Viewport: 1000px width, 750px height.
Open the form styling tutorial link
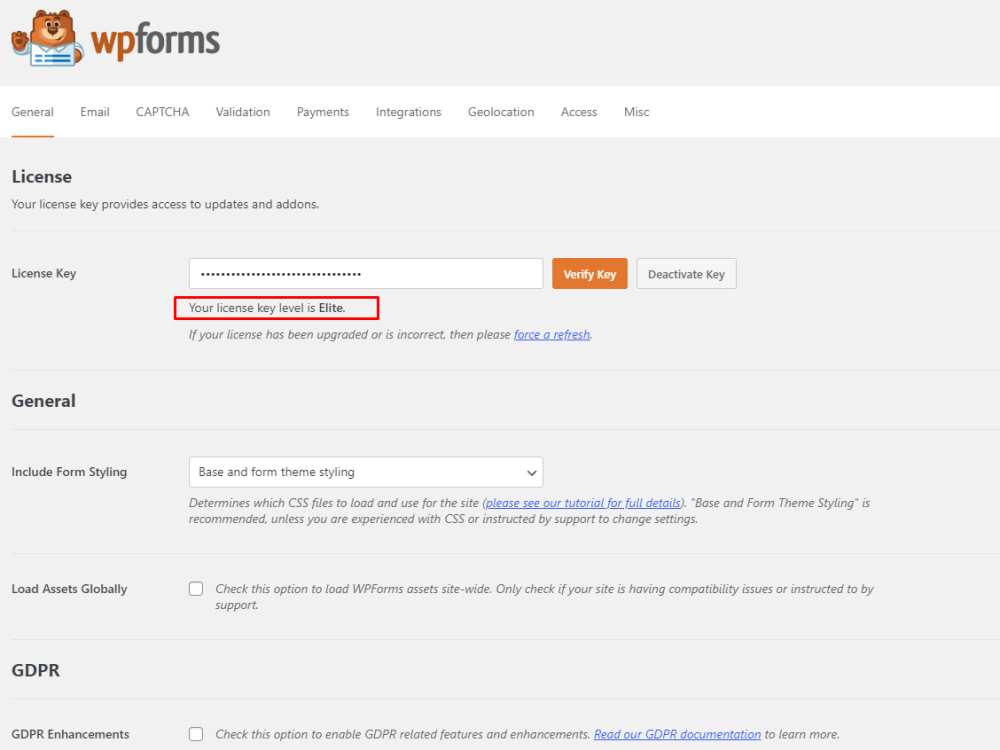point(583,502)
